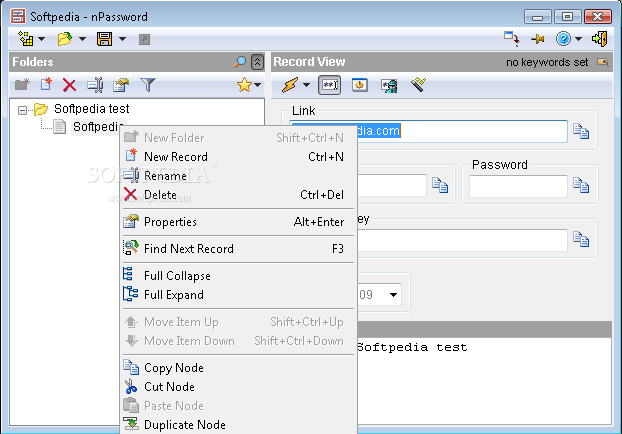Viewport: 622px width, 434px height.
Task: Click the magic wand password generator icon
Action: click(x=418, y=84)
